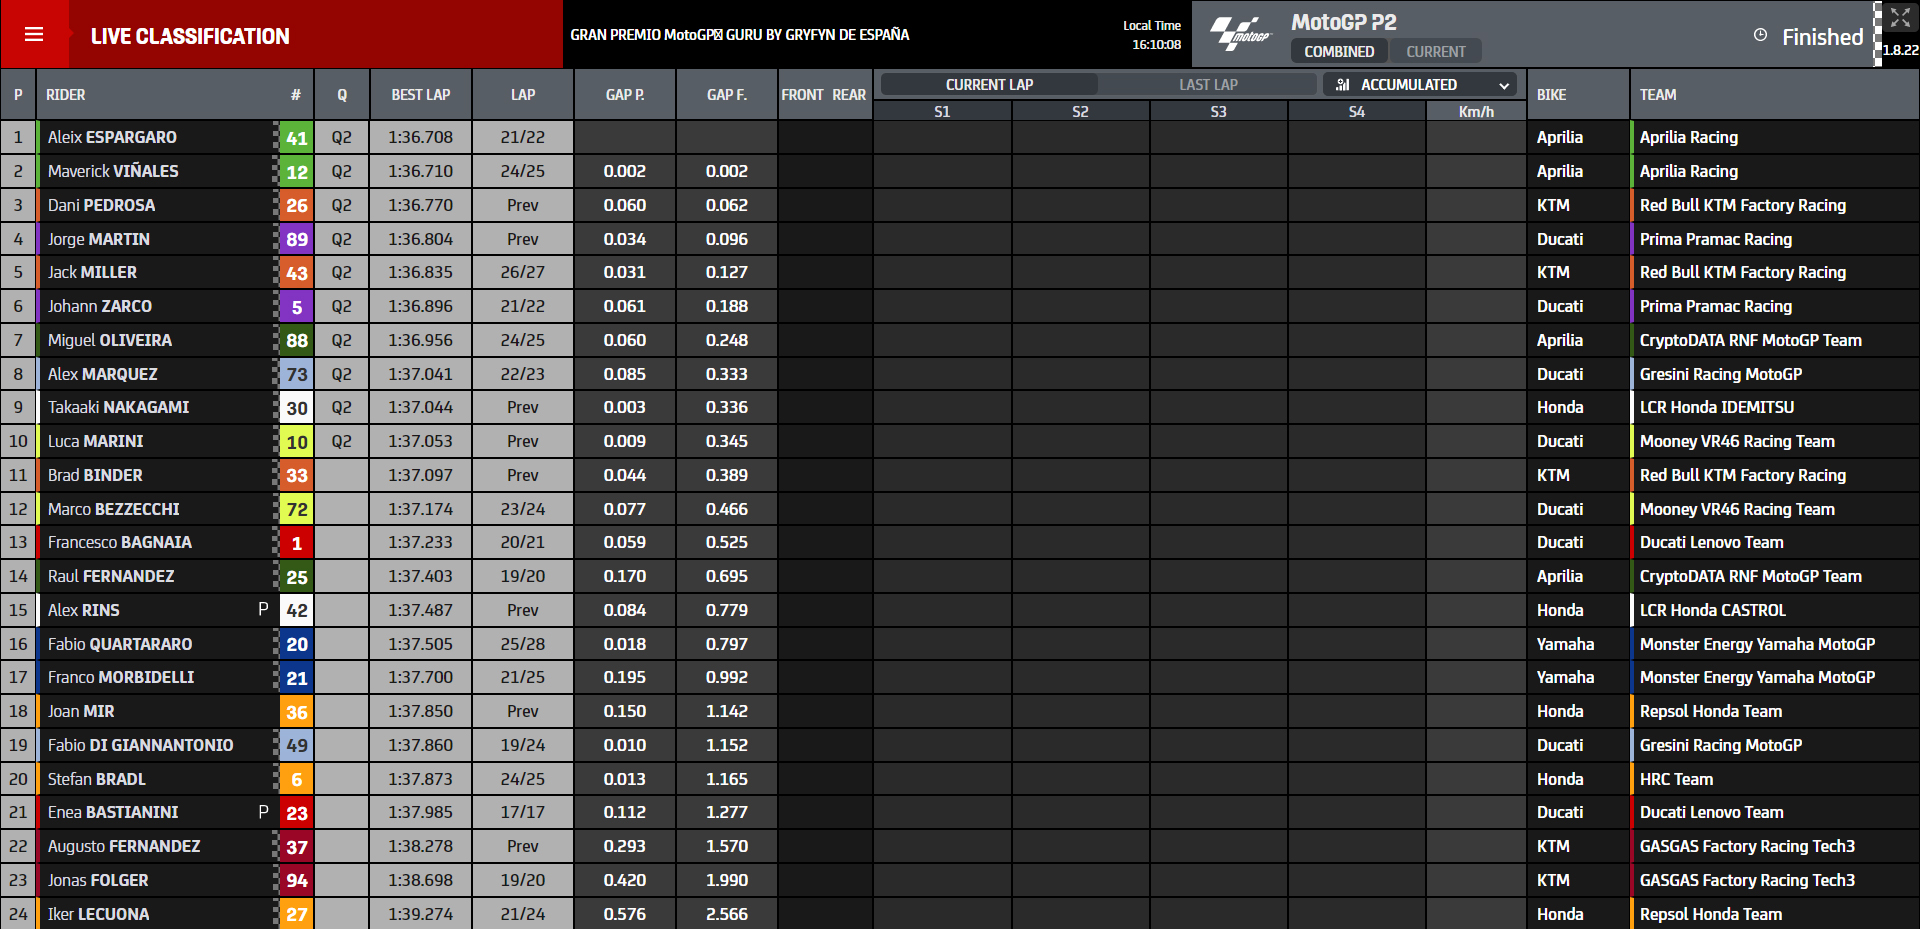Click the Finished status label
Screen dimensions: 1920x929
(1823, 37)
